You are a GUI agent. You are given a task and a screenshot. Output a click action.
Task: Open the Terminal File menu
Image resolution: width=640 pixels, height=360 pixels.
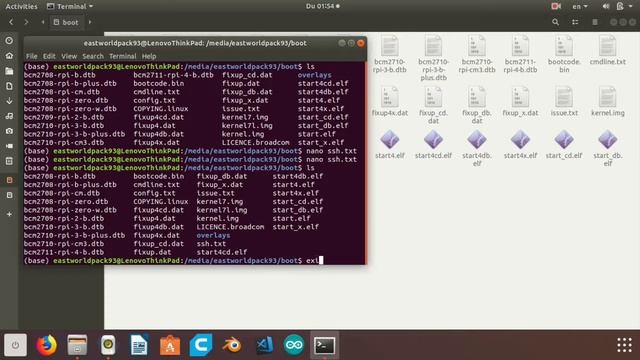[x=31, y=56]
